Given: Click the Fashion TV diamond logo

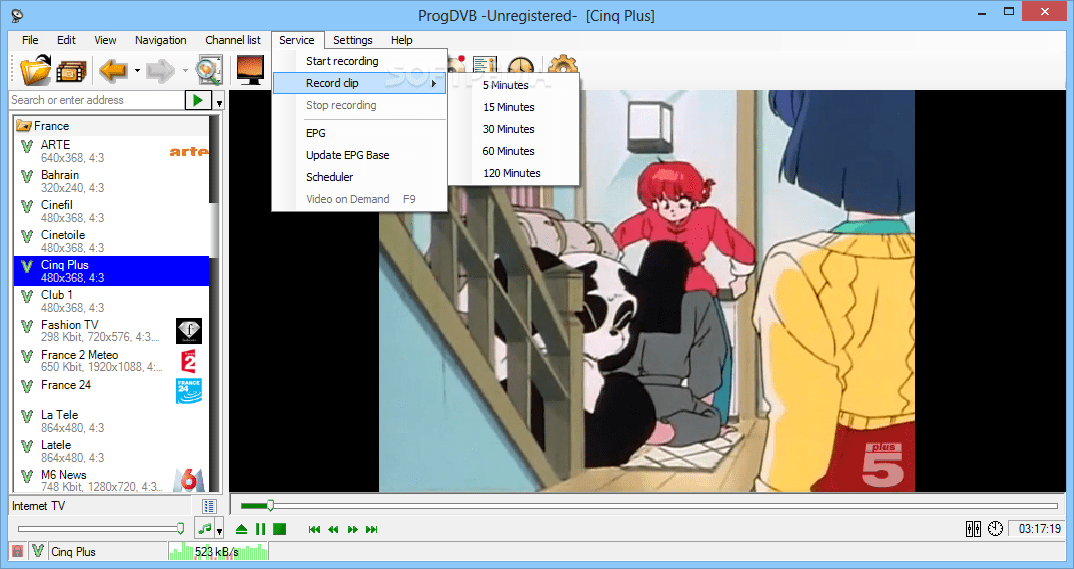Looking at the screenshot, I should 188,331.
